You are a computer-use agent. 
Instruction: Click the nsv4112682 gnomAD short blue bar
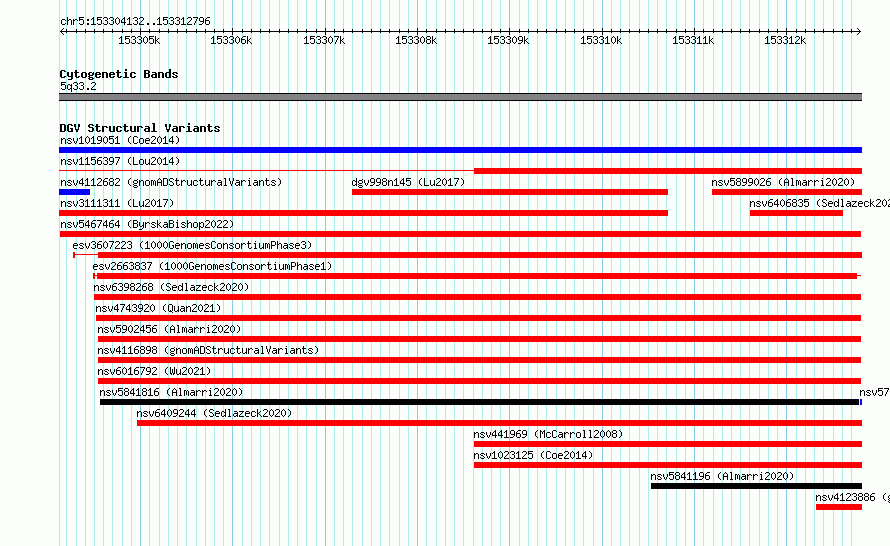[x=74, y=192]
